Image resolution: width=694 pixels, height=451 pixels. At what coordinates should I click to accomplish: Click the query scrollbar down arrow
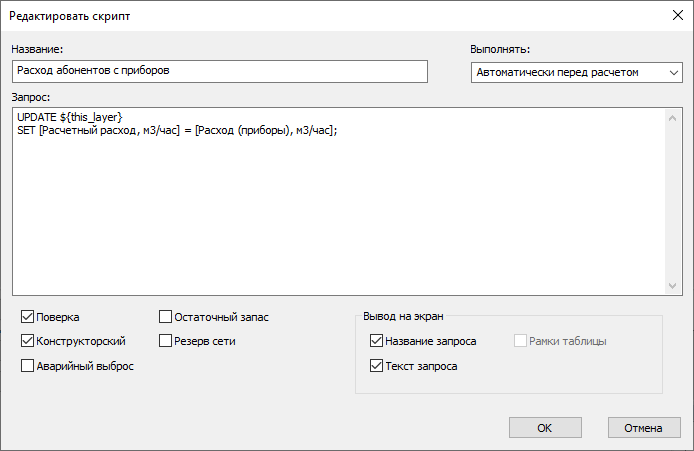click(x=673, y=287)
